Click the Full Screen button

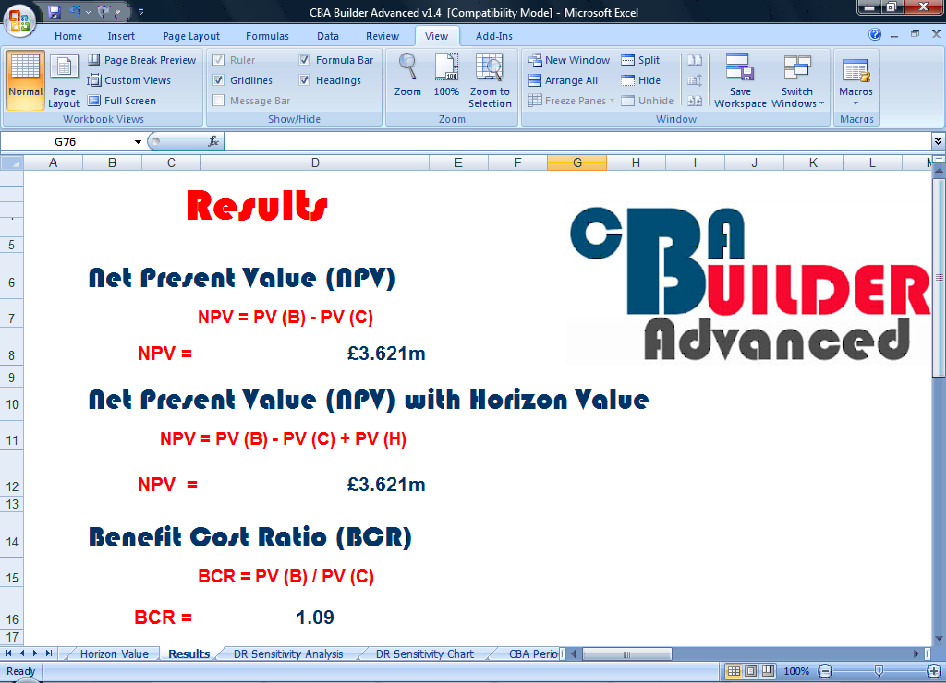click(122, 100)
